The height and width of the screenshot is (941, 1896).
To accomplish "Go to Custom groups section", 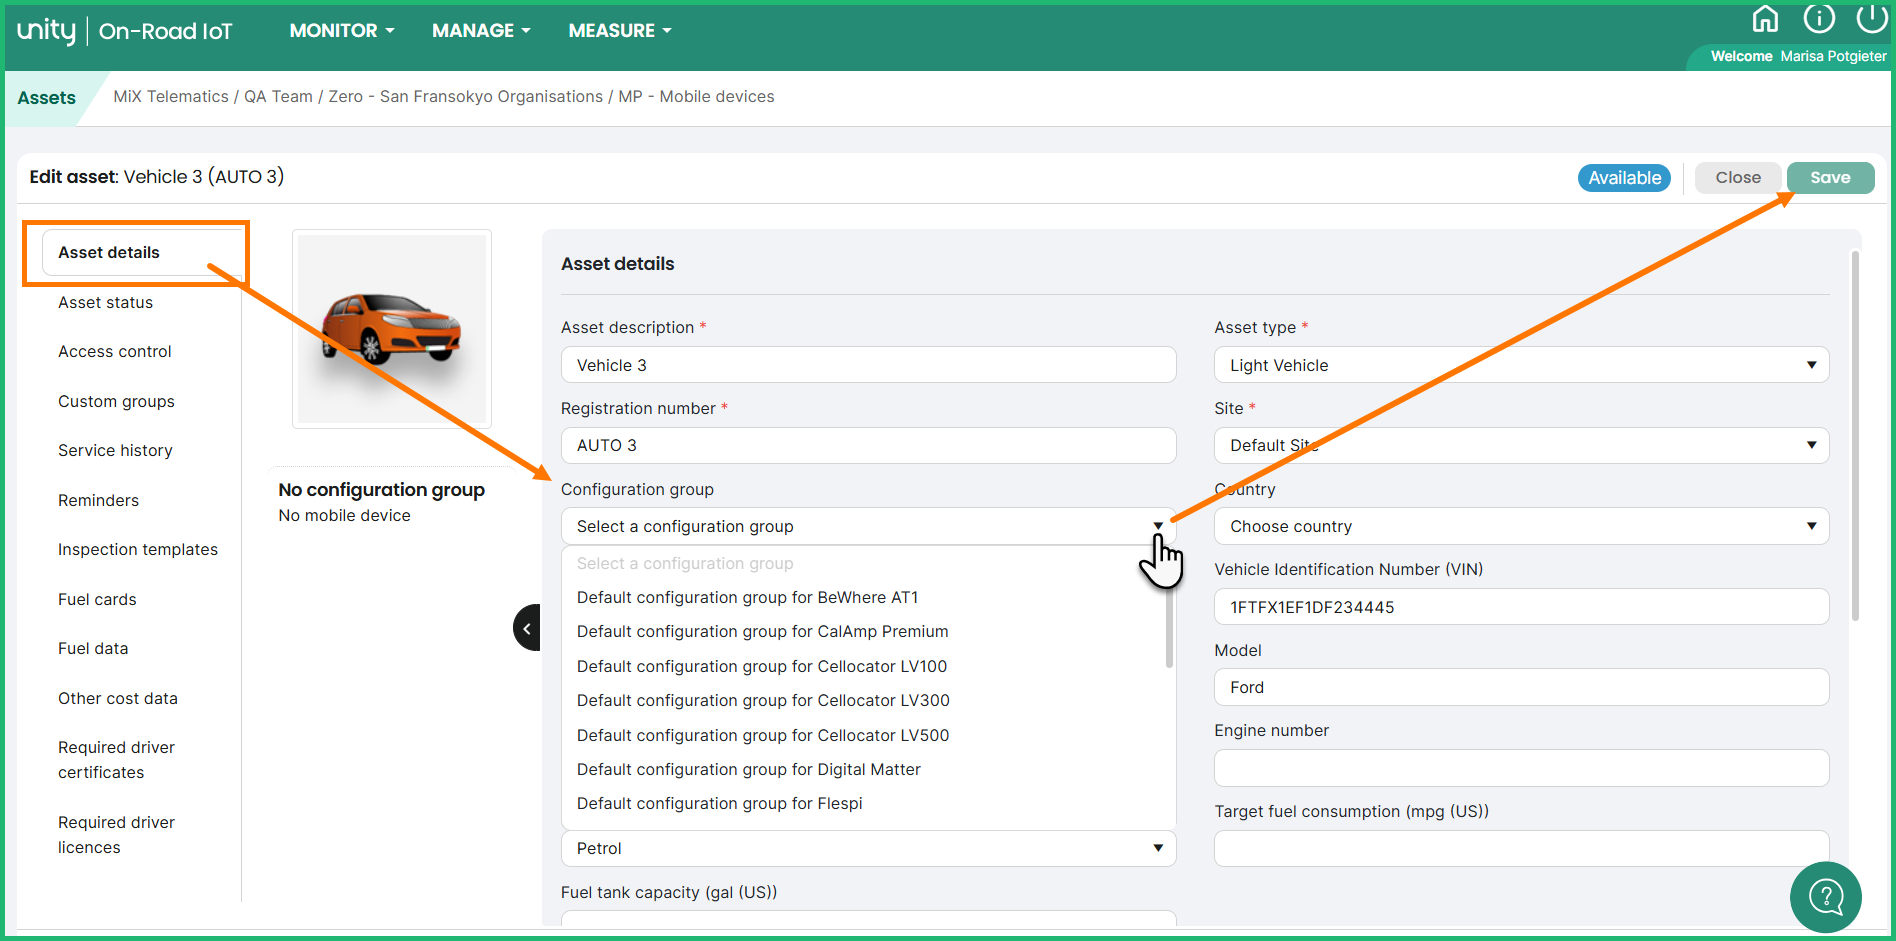I will pyautogui.click(x=116, y=401).
